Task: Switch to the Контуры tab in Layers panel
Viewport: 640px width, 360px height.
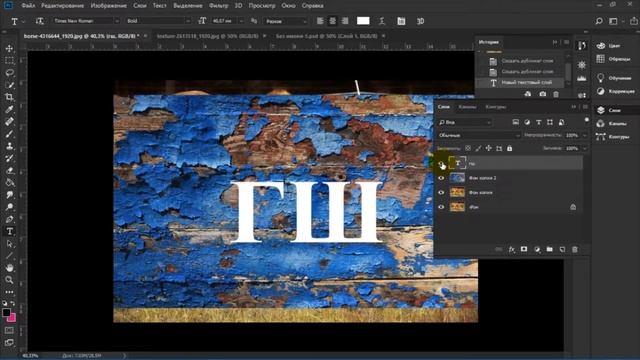Action: click(496, 107)
